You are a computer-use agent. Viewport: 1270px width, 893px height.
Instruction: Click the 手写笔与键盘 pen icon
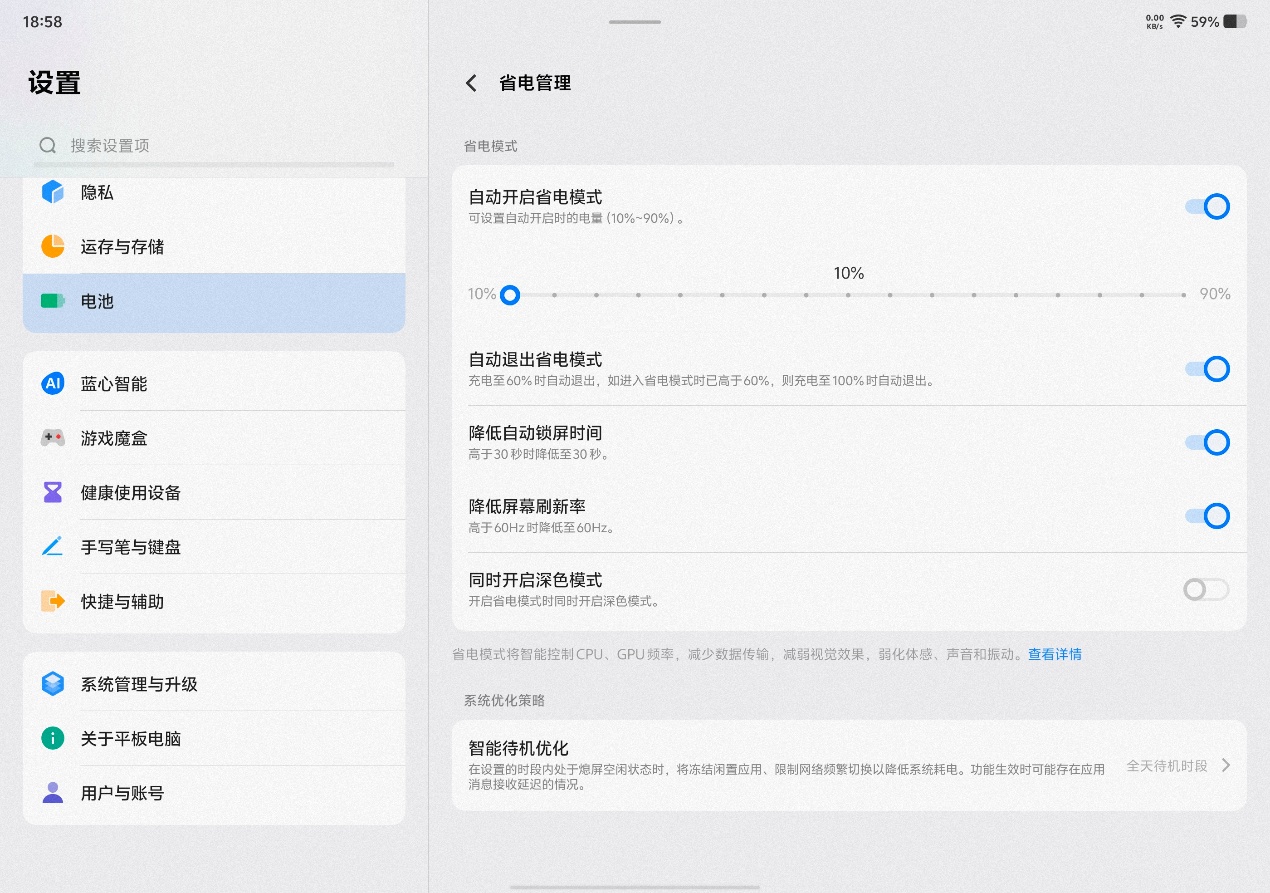(x=52, y=547)
